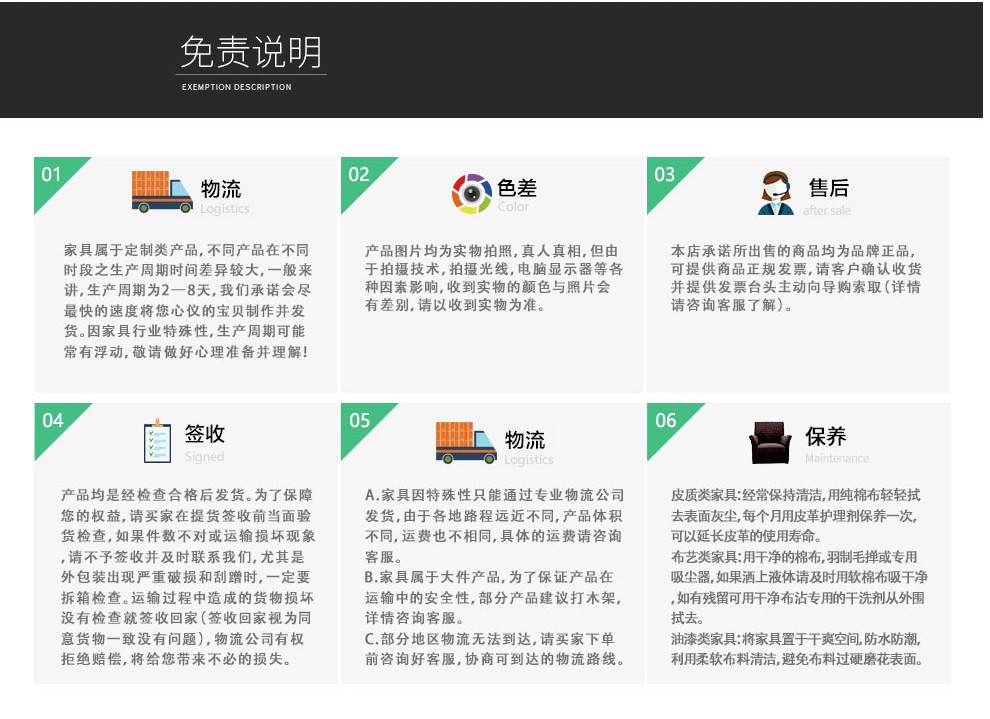The width and height of the screenshot is (990, 719).
Task: Click the line starting 布艺类家具
Action: pyautogui.click(x=794, y=557)
